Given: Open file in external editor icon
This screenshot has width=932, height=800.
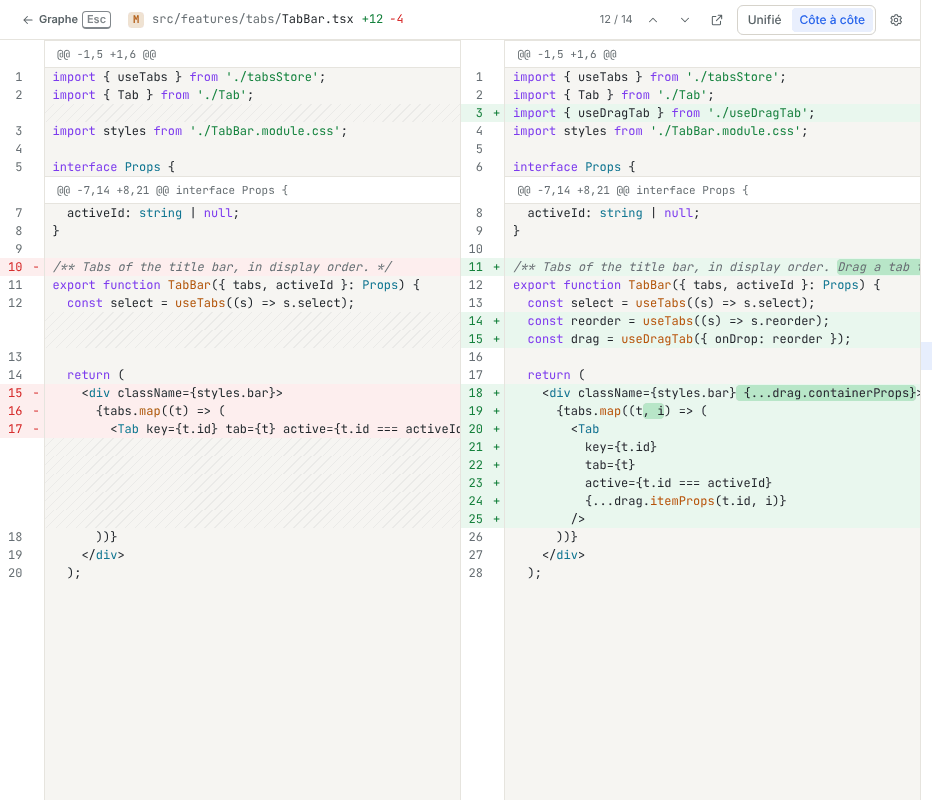Looking at the screenshot, I should (717, 20).
